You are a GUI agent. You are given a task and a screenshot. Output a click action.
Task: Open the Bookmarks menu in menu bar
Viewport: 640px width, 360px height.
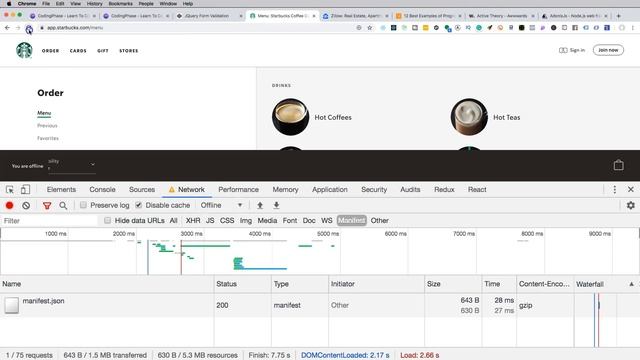click(120, 3)
